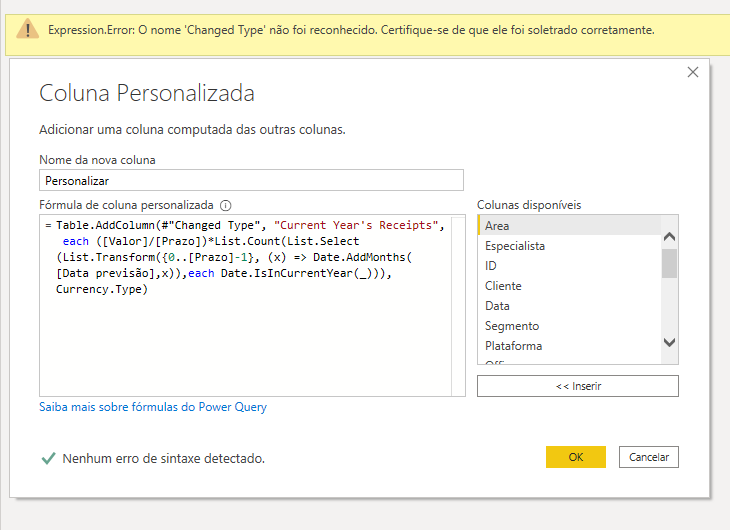Select Data in available columns list
Screen dimensions: 730x530
pyautogui.click(x=569, y=306)
